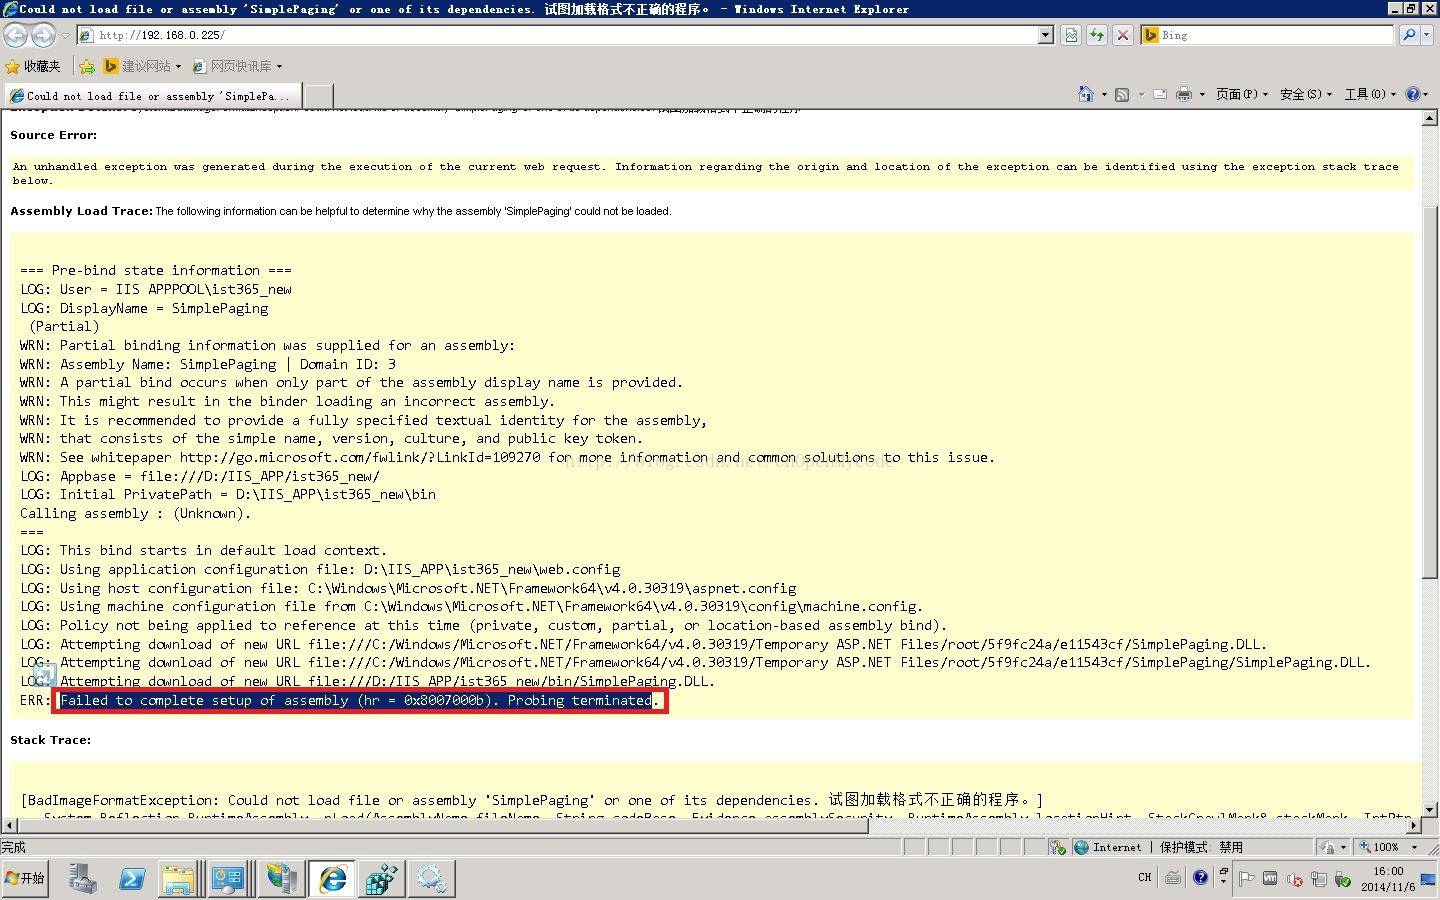Launch Windows PowerShell from the taskbar
The height and width of the screenshot is (900, 1440).
click(x=131, y=879)
